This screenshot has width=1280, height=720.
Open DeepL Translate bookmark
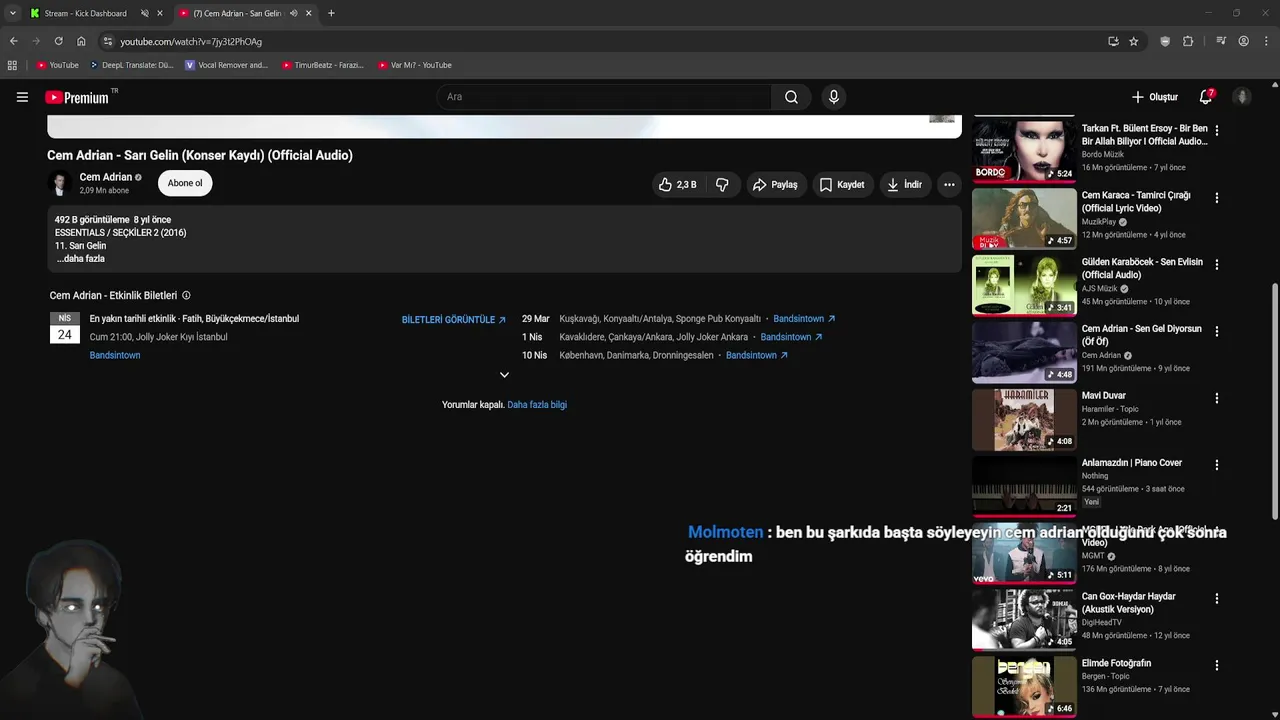(131, 65)
